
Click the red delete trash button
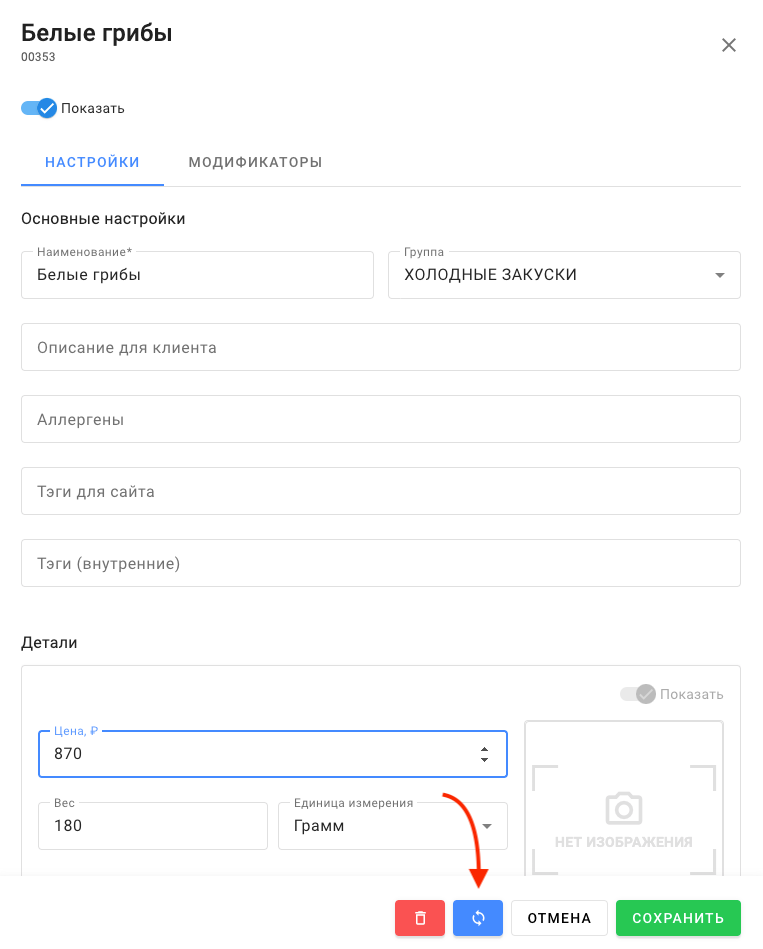tap(420, 918)
